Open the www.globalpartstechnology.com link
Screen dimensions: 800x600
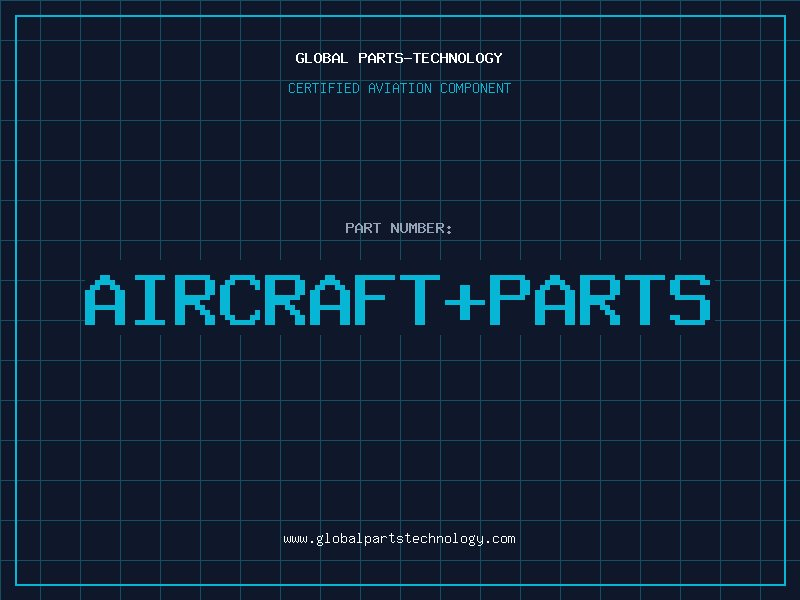point(399,539)
